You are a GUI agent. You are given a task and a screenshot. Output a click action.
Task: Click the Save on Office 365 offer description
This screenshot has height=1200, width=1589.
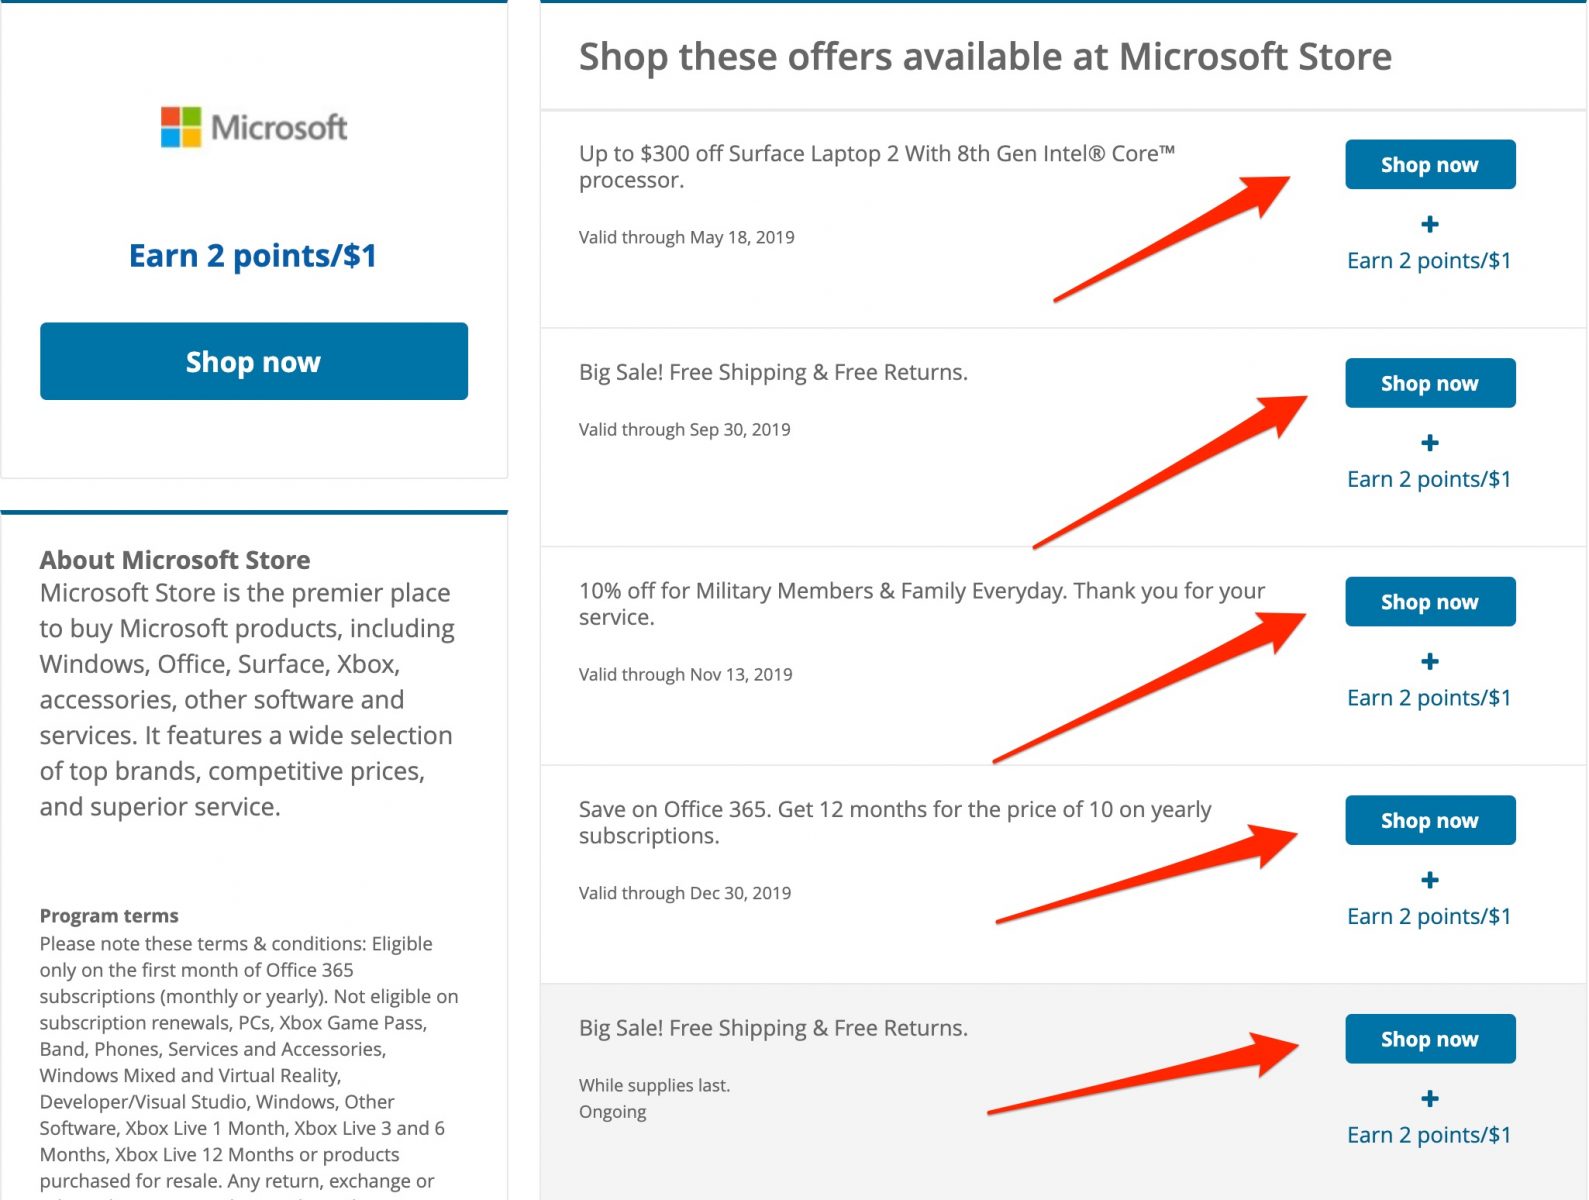pos(895,823)
